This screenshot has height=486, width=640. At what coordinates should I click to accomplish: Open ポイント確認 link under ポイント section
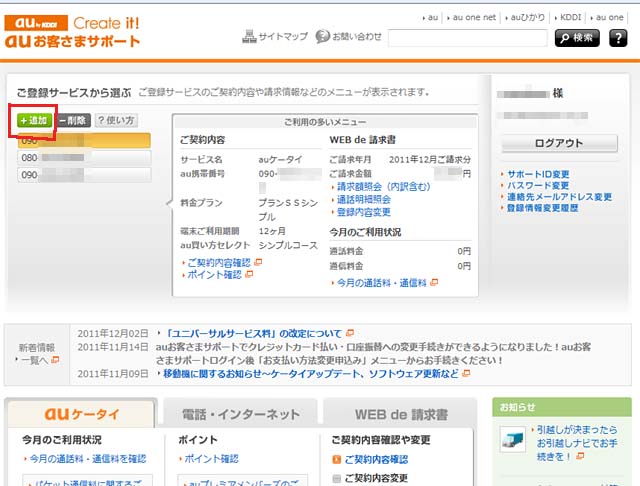pyautogui.click(x=211, y=459)
